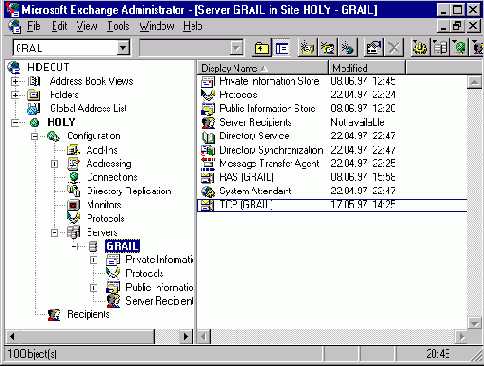Screen dimensions: 484x366
Task: Select the Message Transfer Agent icon
Action: tap(208, 163)
